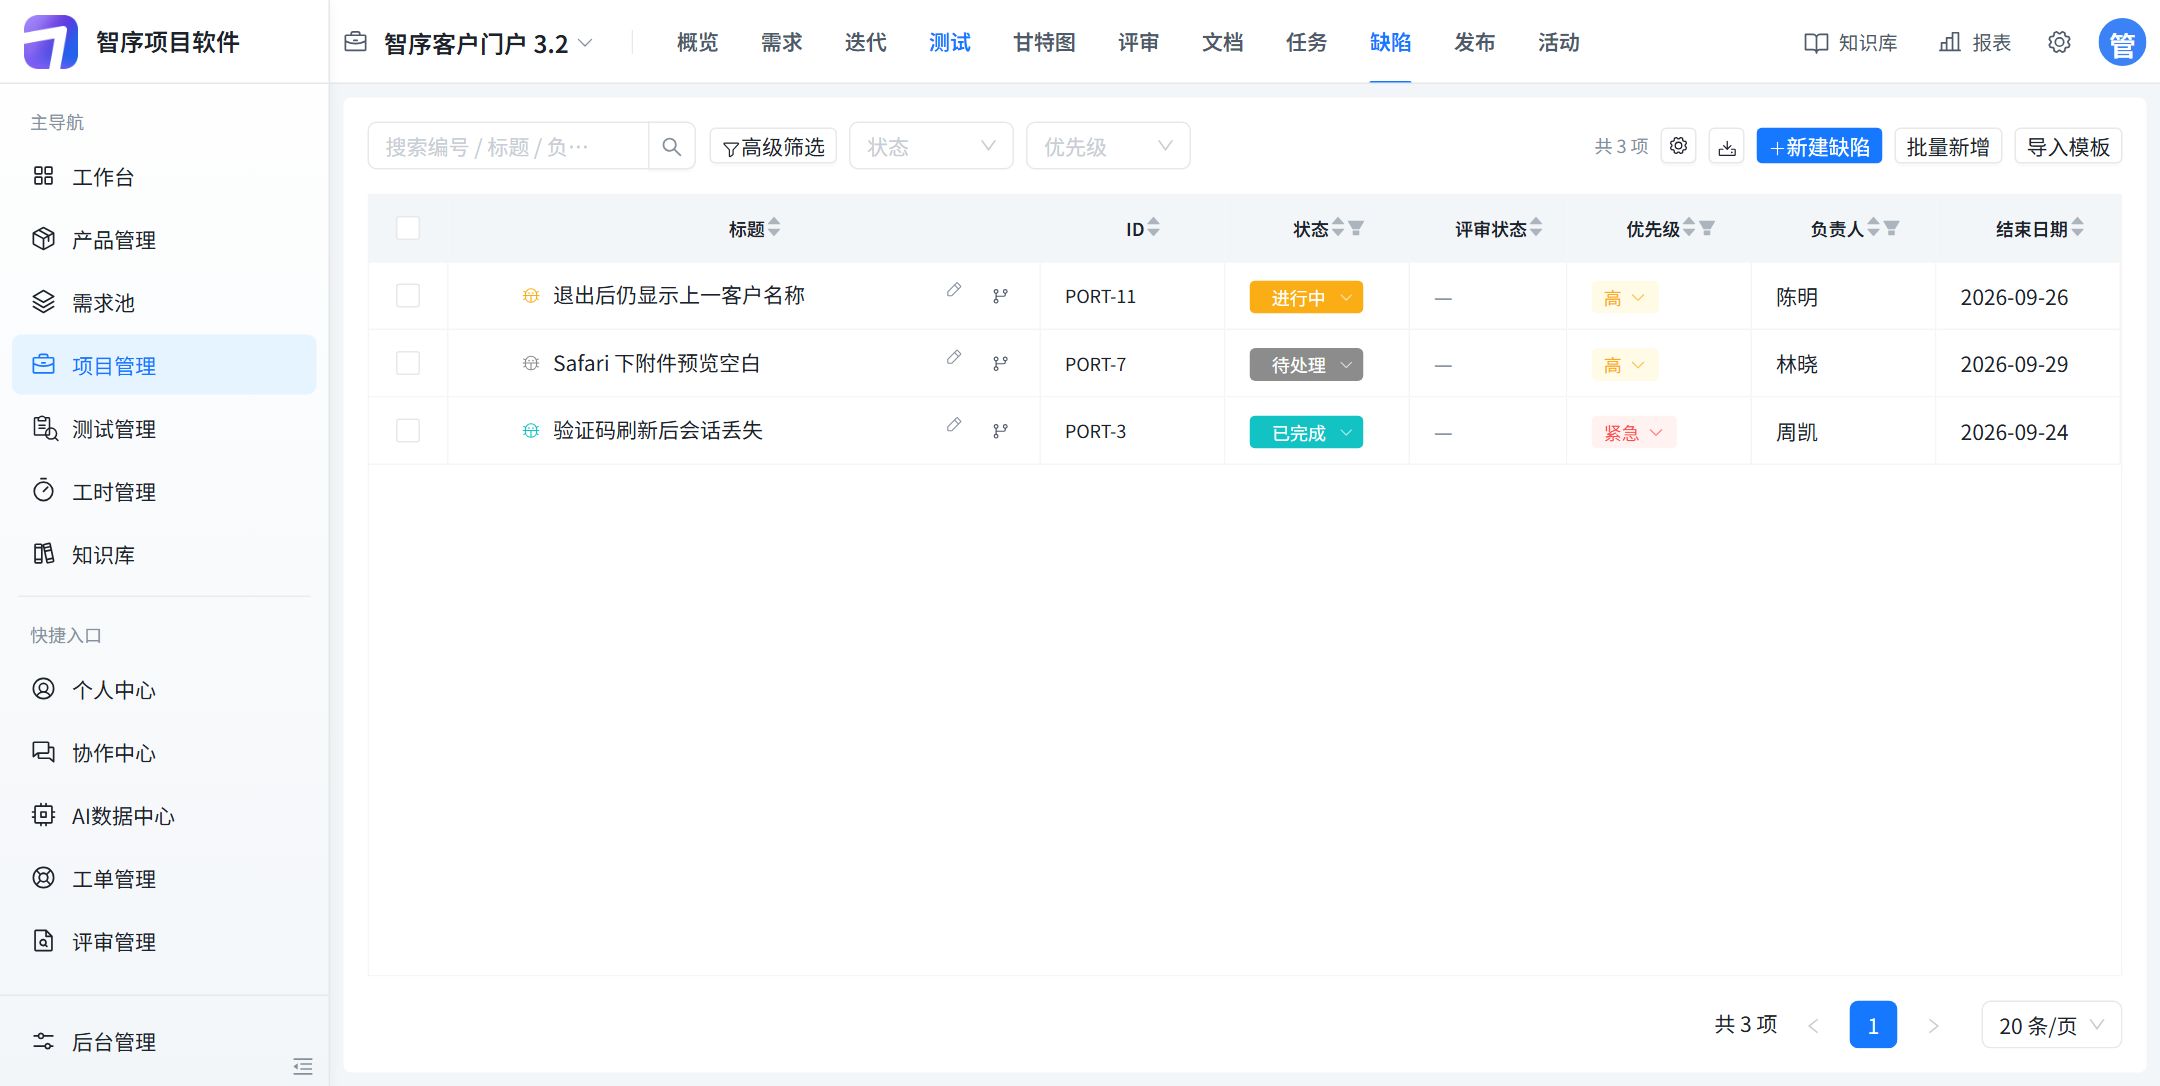Image resolution: width=2160 pixels, height=1086 pixels.
Task: Click branch icon in PORT-3 row
Action: click(x=1000, y=431)
